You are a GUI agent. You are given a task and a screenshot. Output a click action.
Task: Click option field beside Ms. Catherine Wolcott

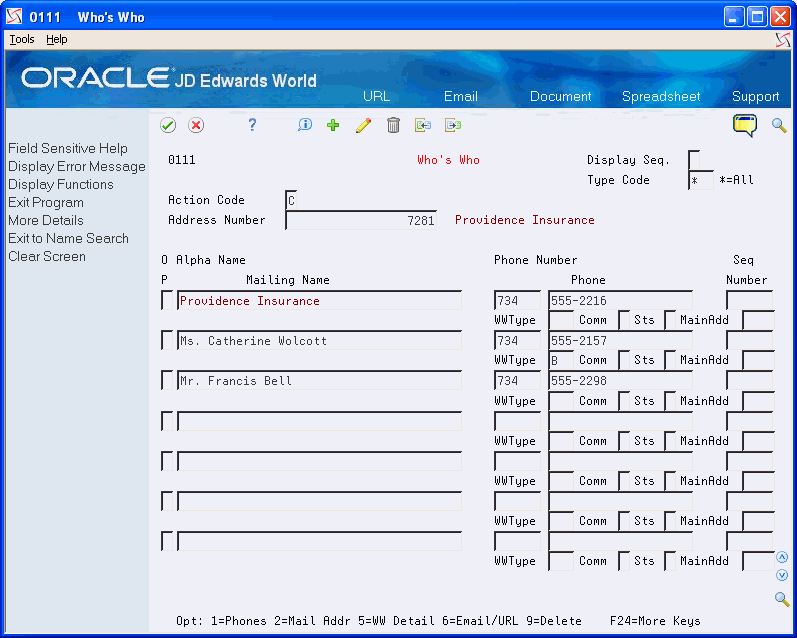click(167, 340)
